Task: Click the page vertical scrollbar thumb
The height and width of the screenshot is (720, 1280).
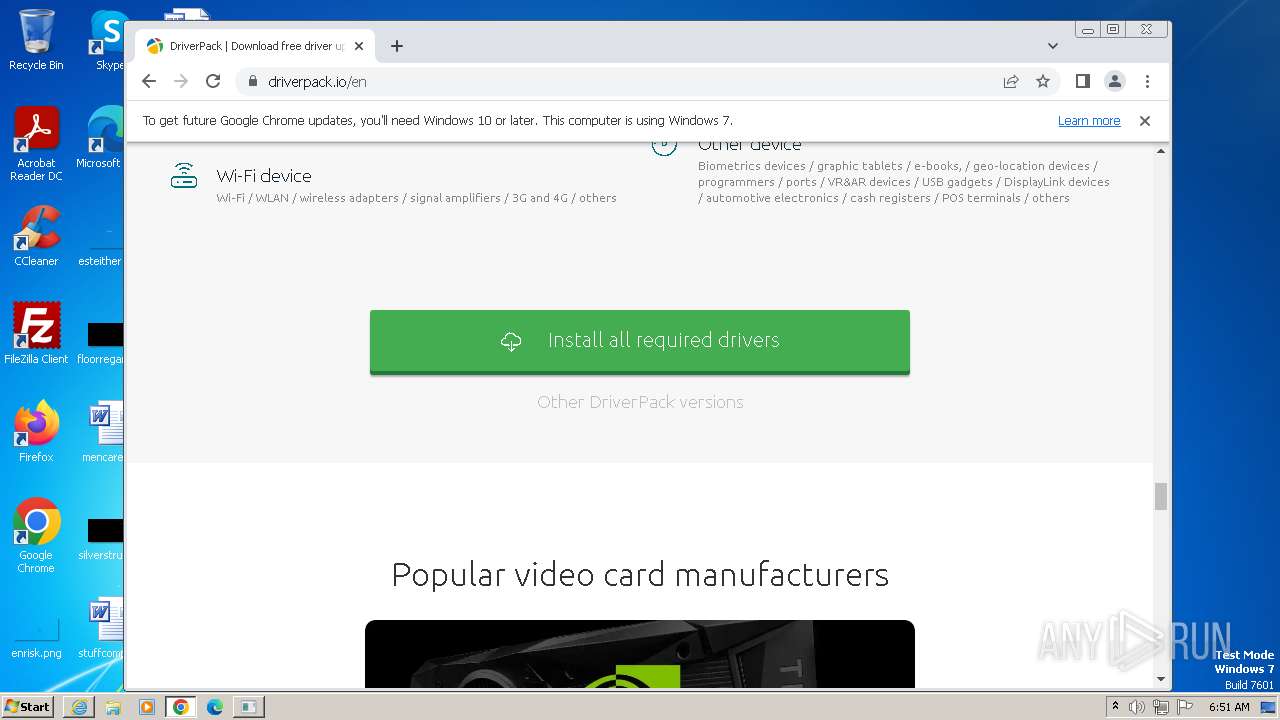Action: [1161, 496]
